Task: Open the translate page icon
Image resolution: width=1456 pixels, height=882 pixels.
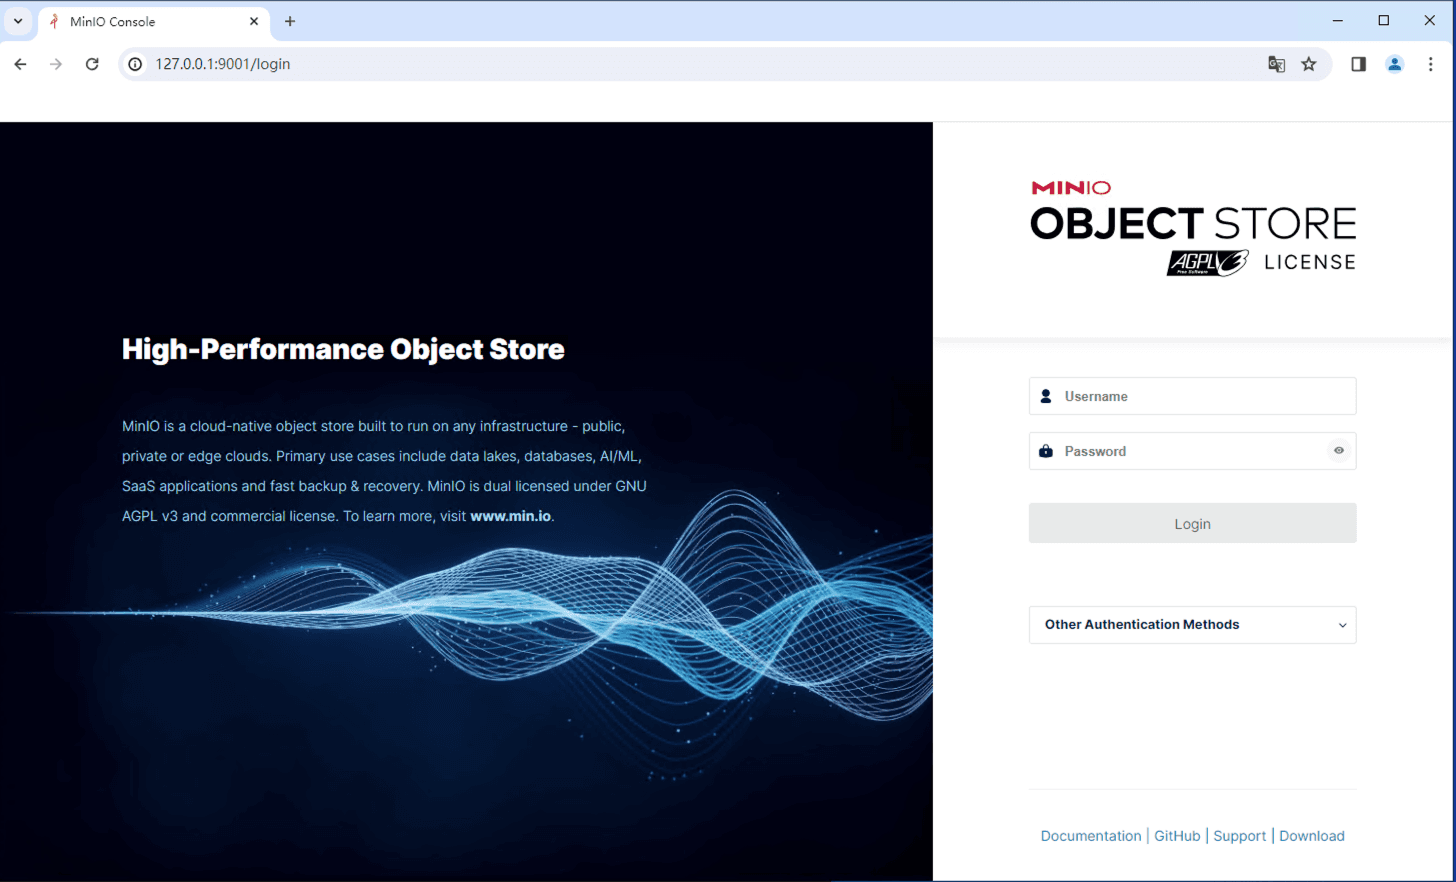Action: pos(1276,64)
